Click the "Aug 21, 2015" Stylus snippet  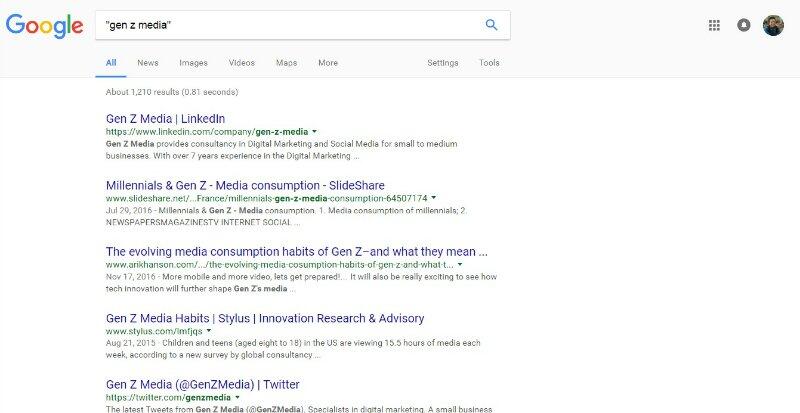[293, 349]
